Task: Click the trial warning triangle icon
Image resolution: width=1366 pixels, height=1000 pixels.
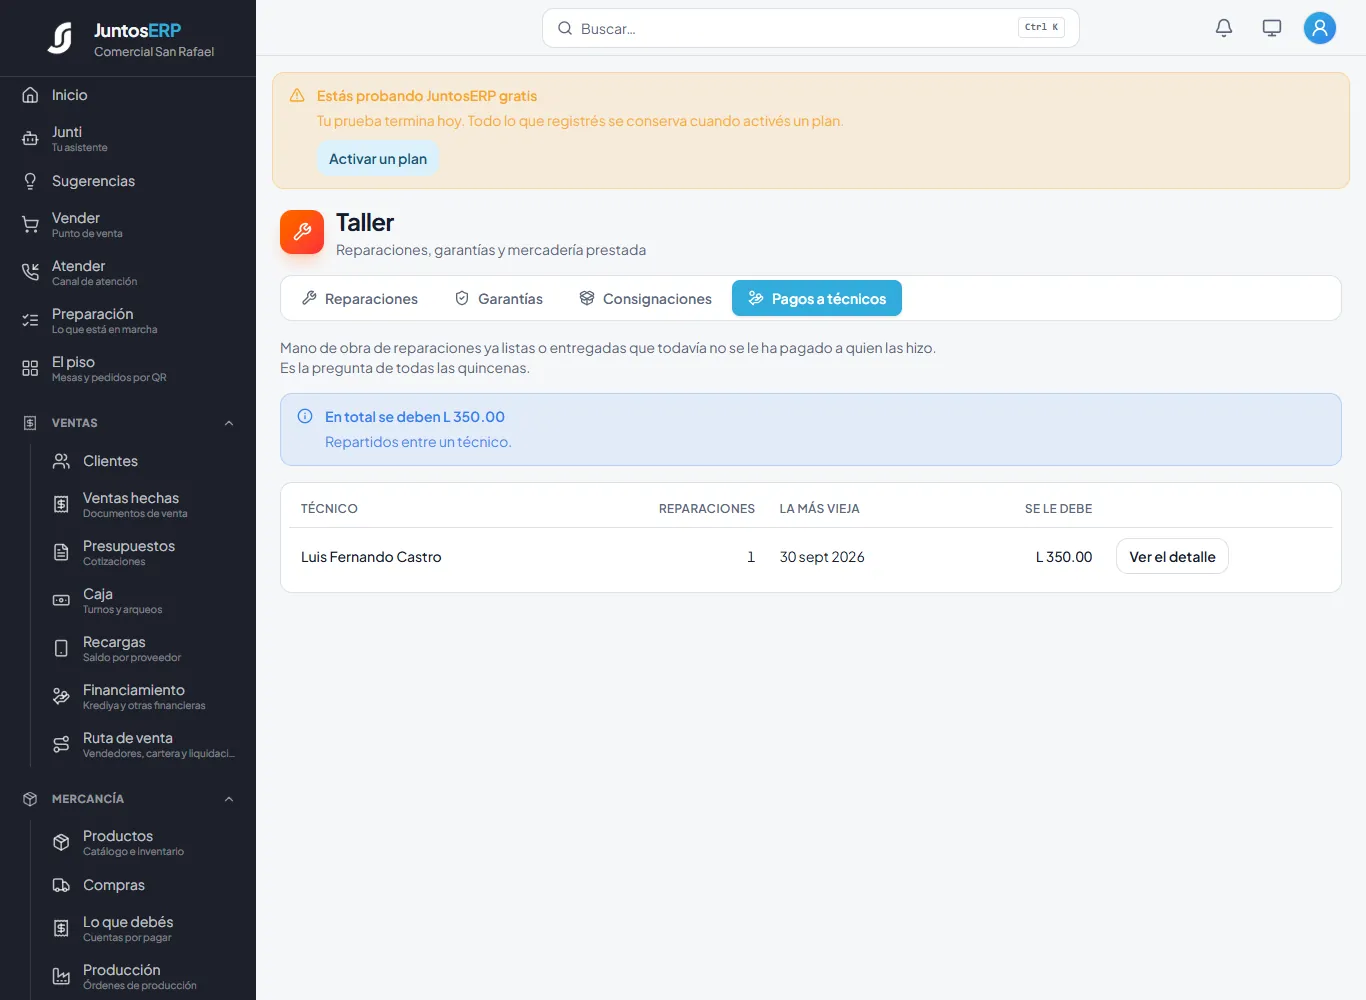Action: (x=297, y=96)
